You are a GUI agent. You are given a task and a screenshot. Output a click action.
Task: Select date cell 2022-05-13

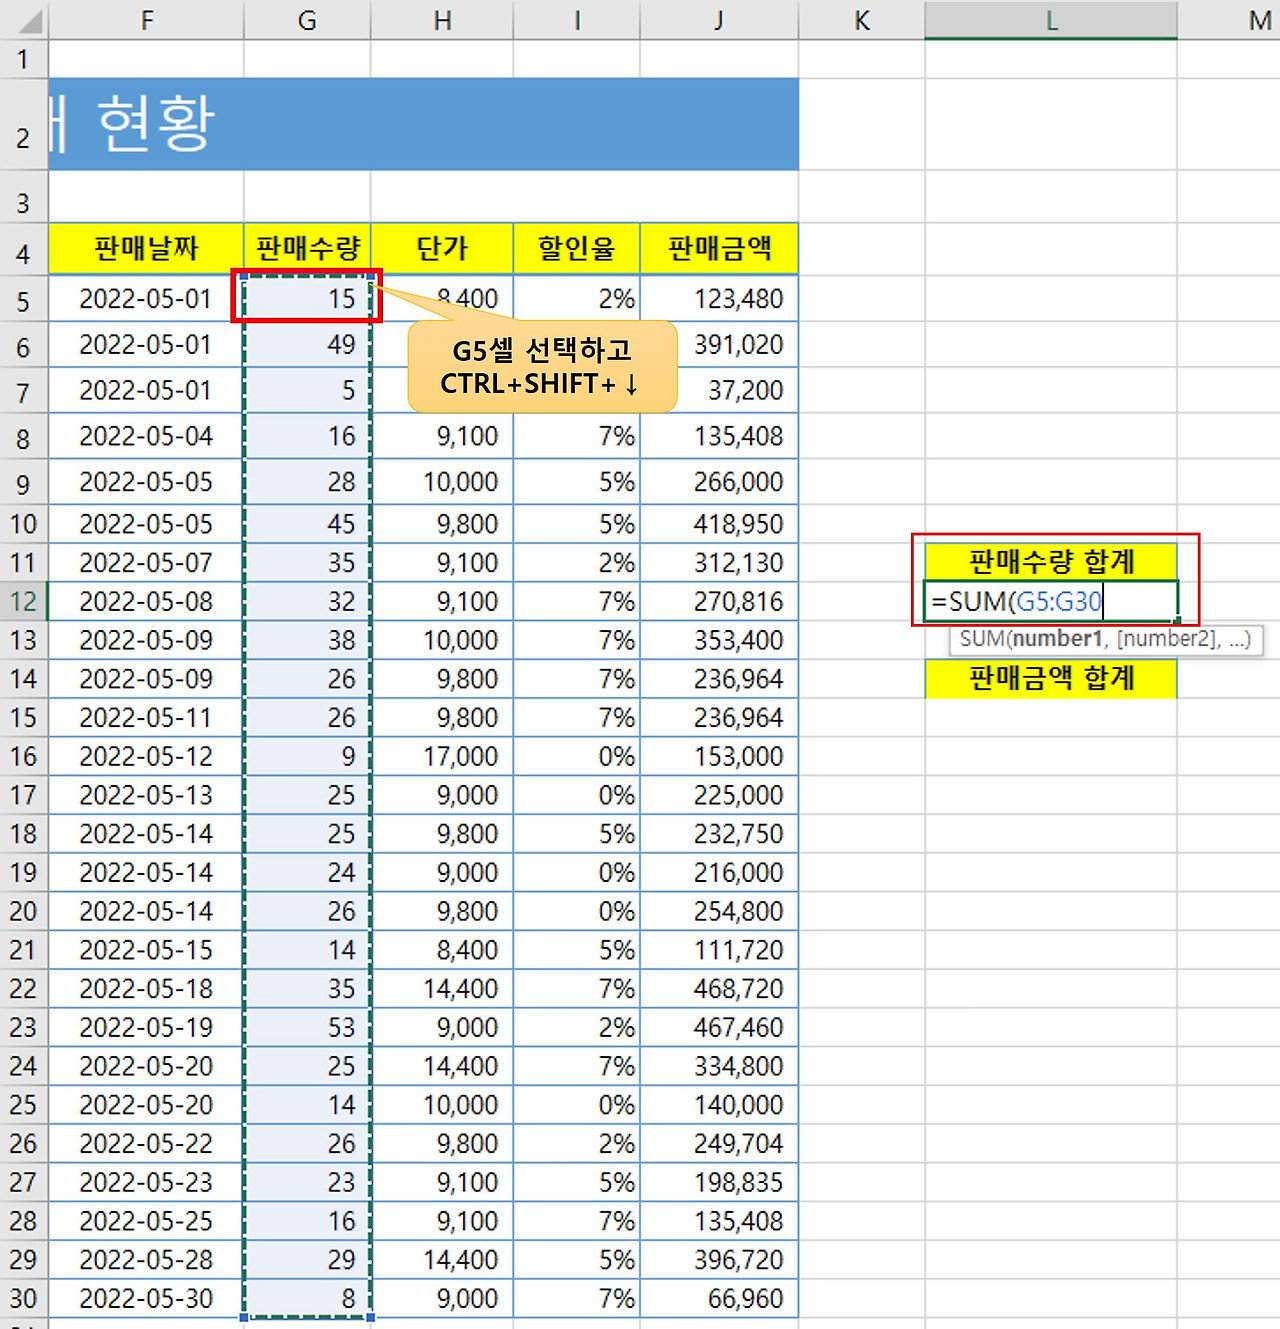(x=146, y=795)
